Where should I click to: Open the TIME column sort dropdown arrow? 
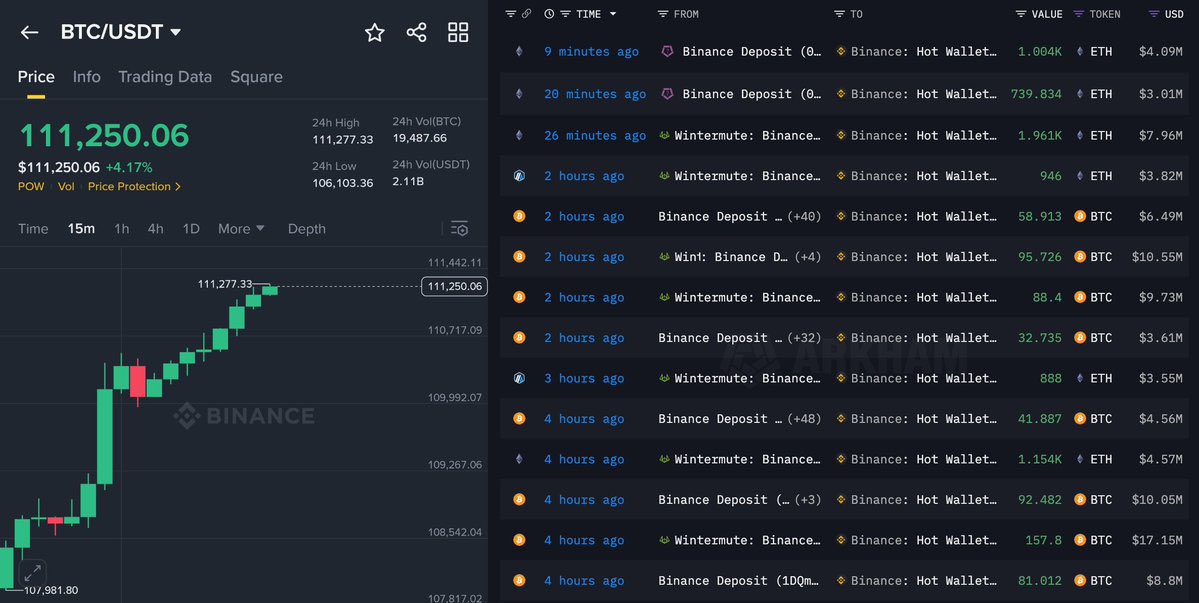(x=612, y=14)
